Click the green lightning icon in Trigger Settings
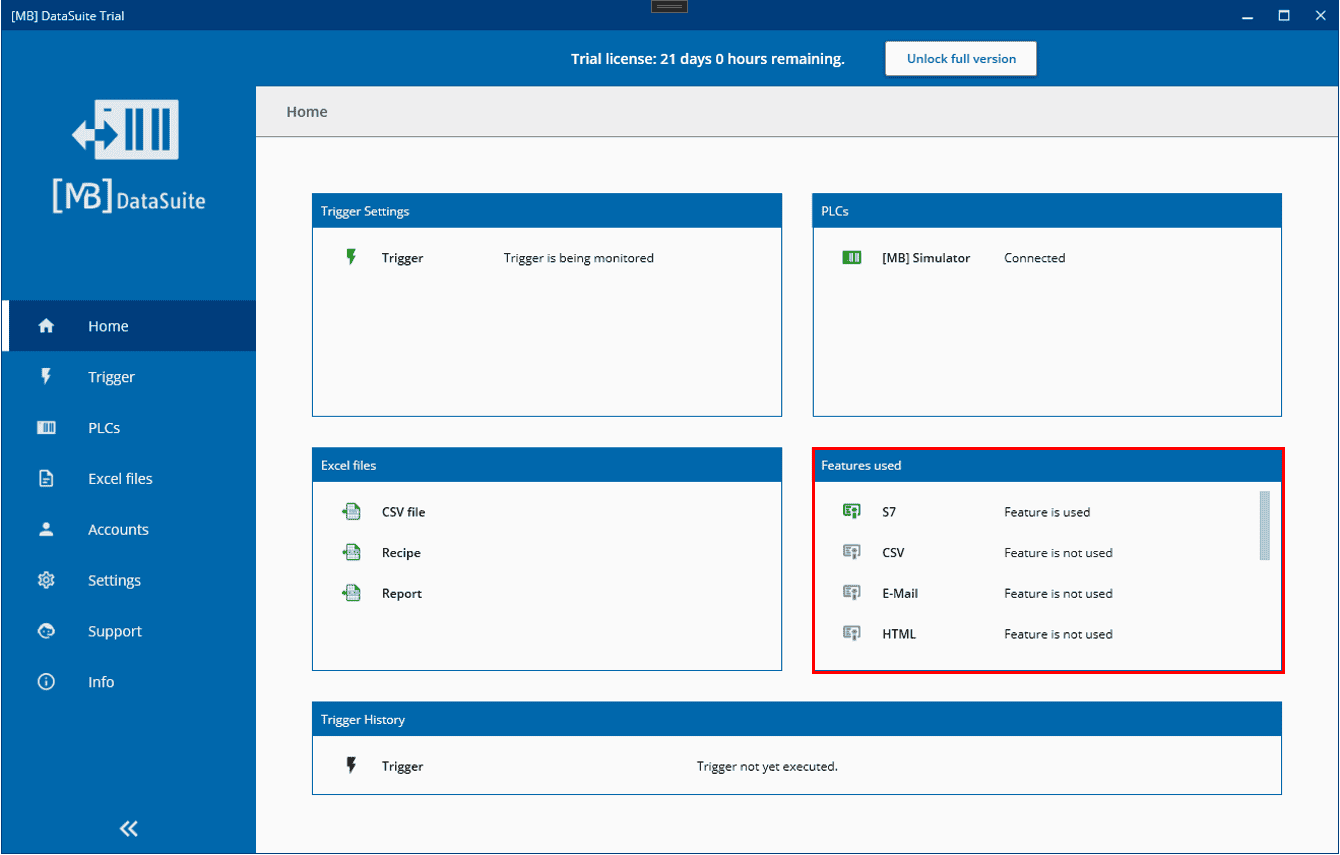Screen dimensions: 1340x855 (x=351, y=257)
